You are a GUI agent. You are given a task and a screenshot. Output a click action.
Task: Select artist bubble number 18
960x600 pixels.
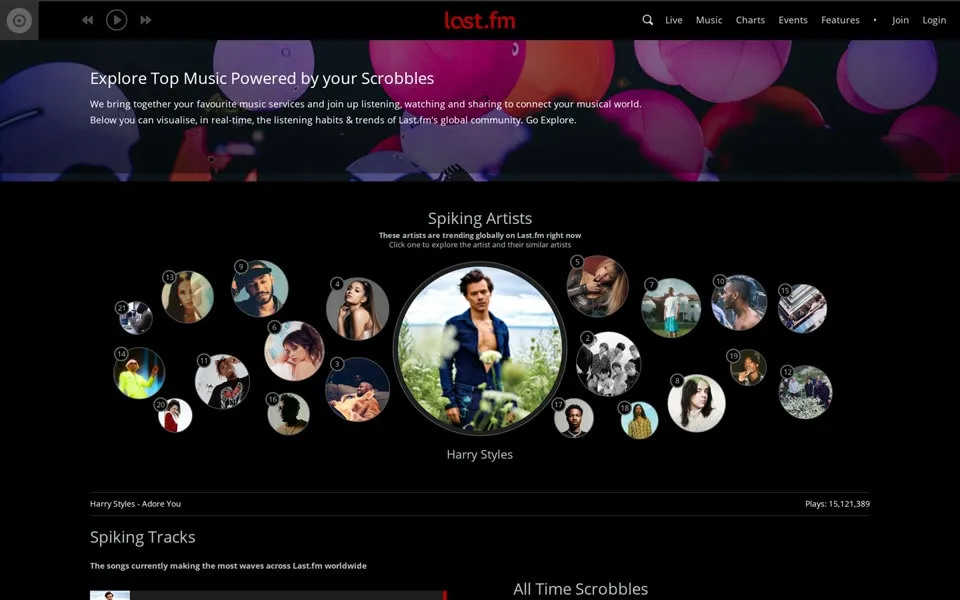639,420
